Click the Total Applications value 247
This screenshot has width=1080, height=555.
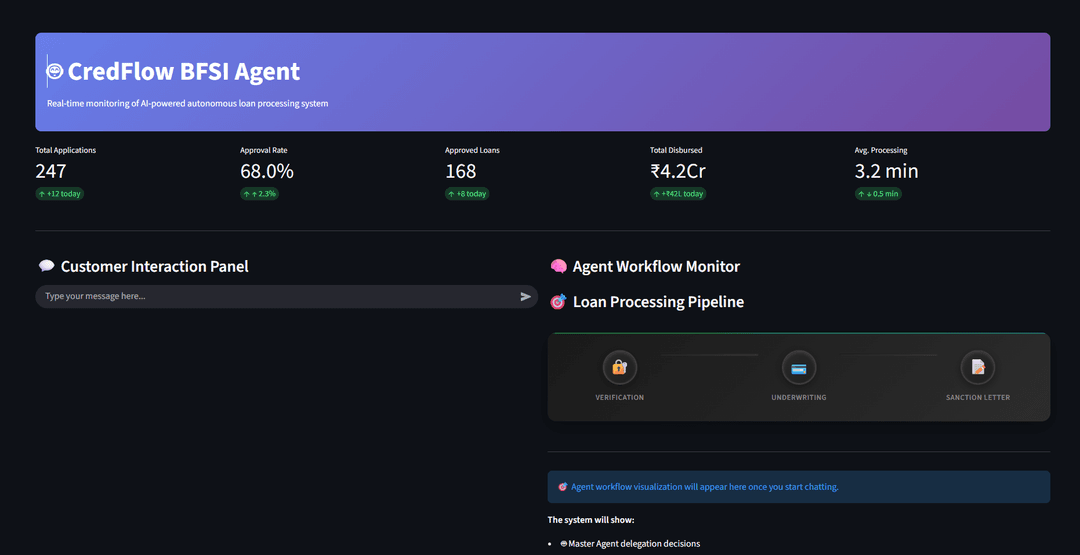coord(51,171)
